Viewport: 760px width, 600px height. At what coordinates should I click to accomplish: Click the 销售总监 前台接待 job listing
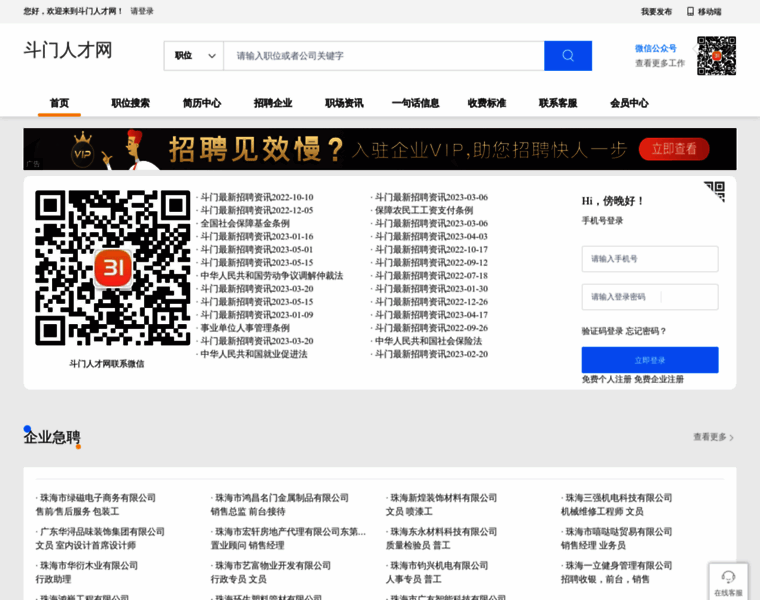pos(248,511)
